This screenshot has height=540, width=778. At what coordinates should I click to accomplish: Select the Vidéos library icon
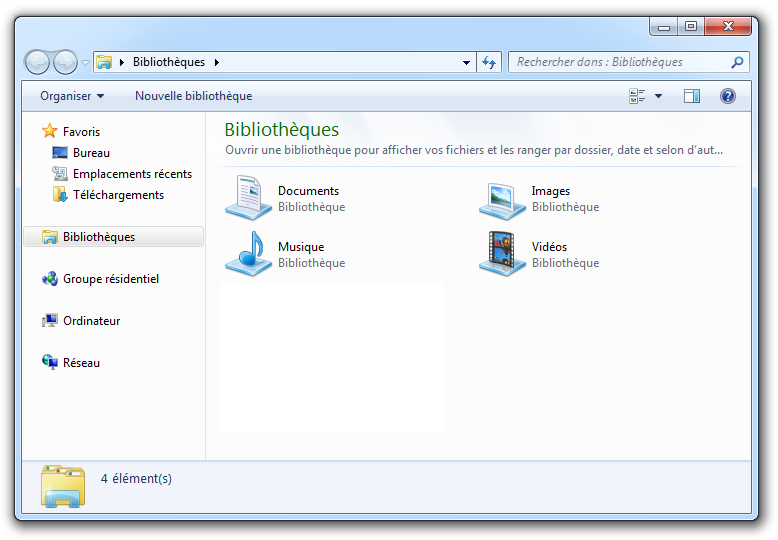[502, 254]
